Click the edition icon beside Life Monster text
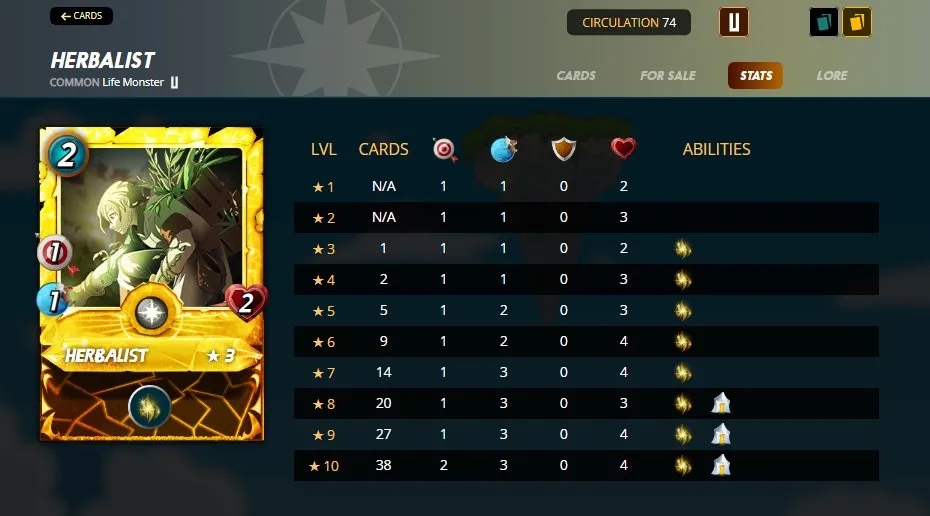 174,82
